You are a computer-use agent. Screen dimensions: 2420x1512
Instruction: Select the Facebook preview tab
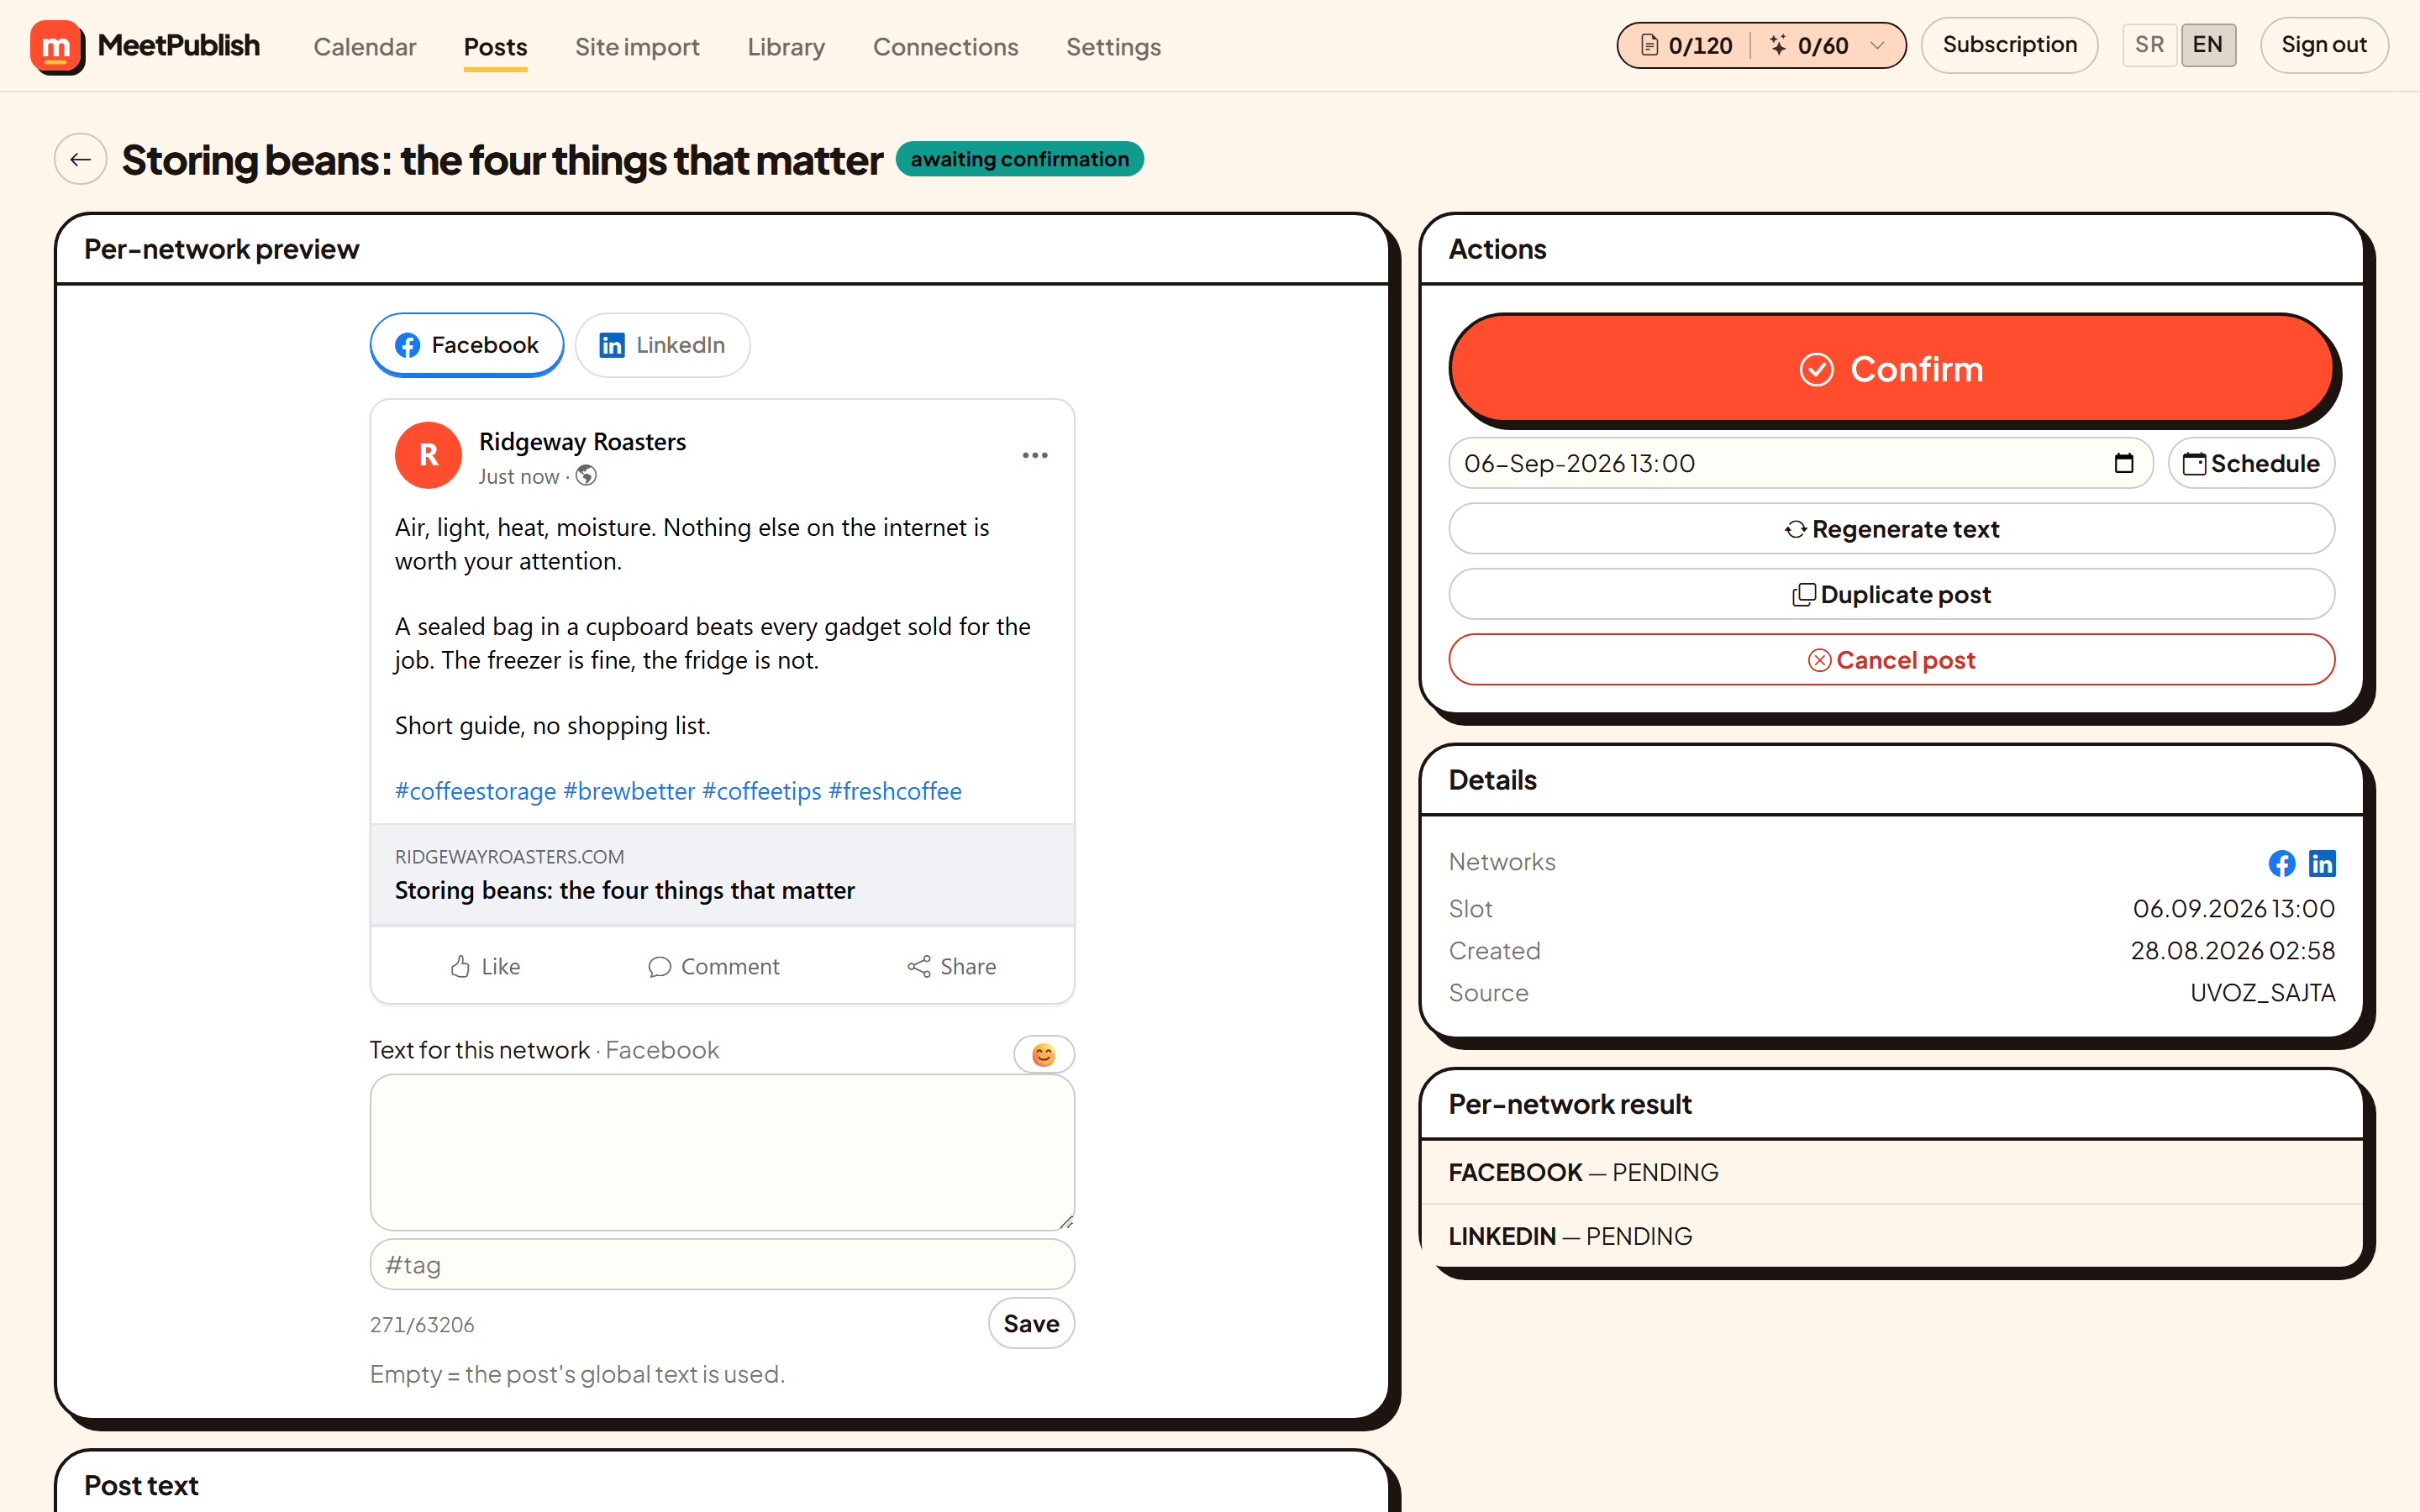(x=466, y=345)
